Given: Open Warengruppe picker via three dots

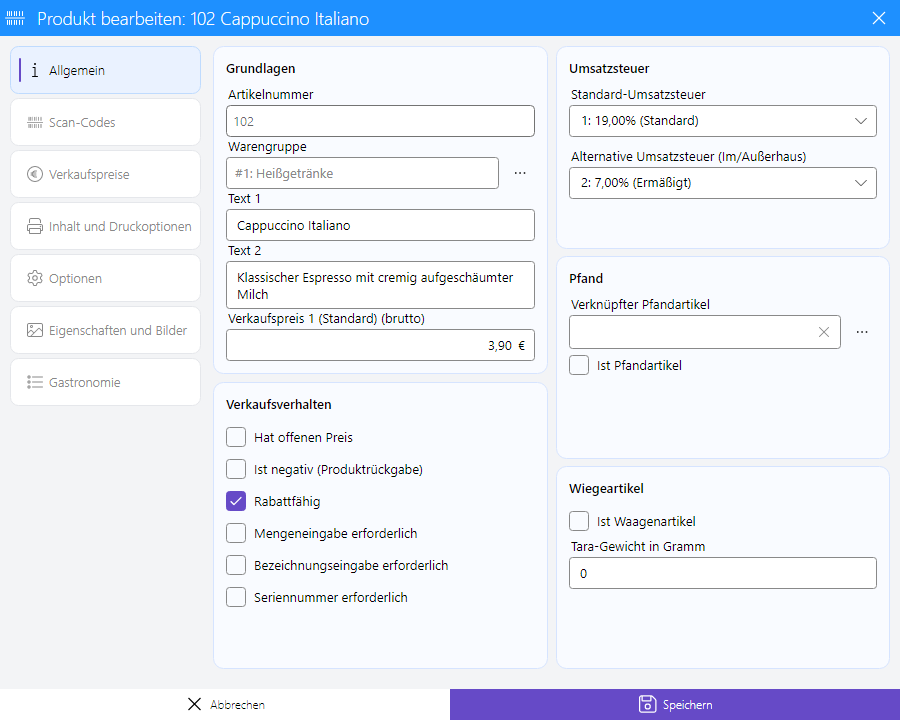Looking at the screenshot, I should pos(520,173).
